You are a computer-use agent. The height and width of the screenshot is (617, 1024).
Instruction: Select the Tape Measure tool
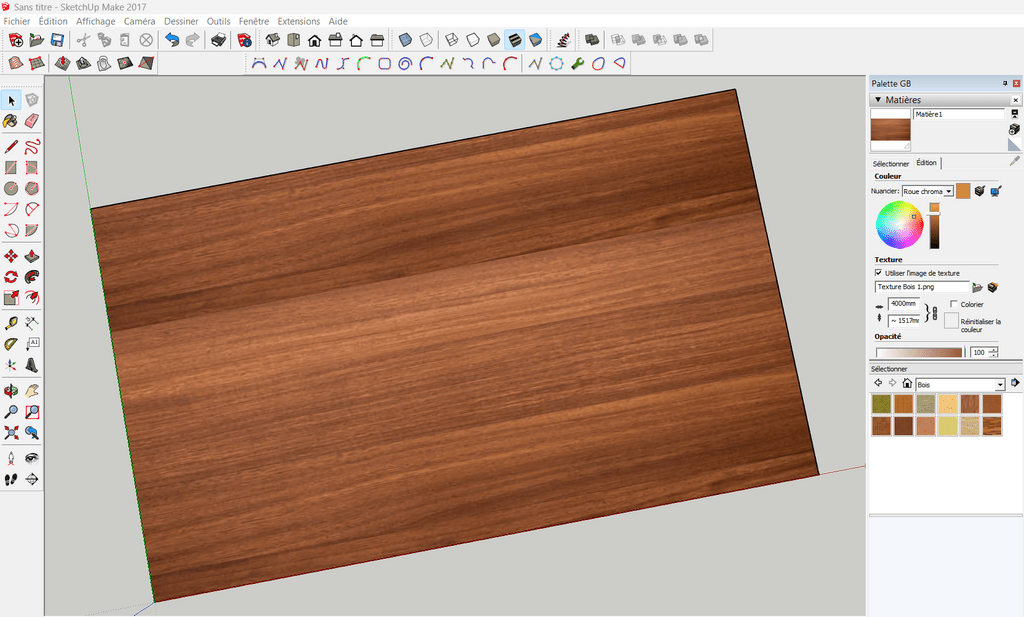tap(11, 322)
